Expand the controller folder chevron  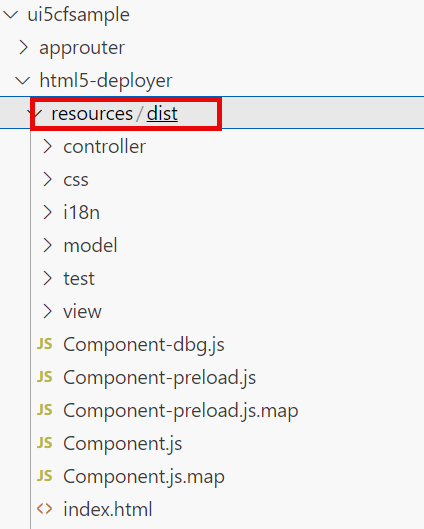(48, 146)
